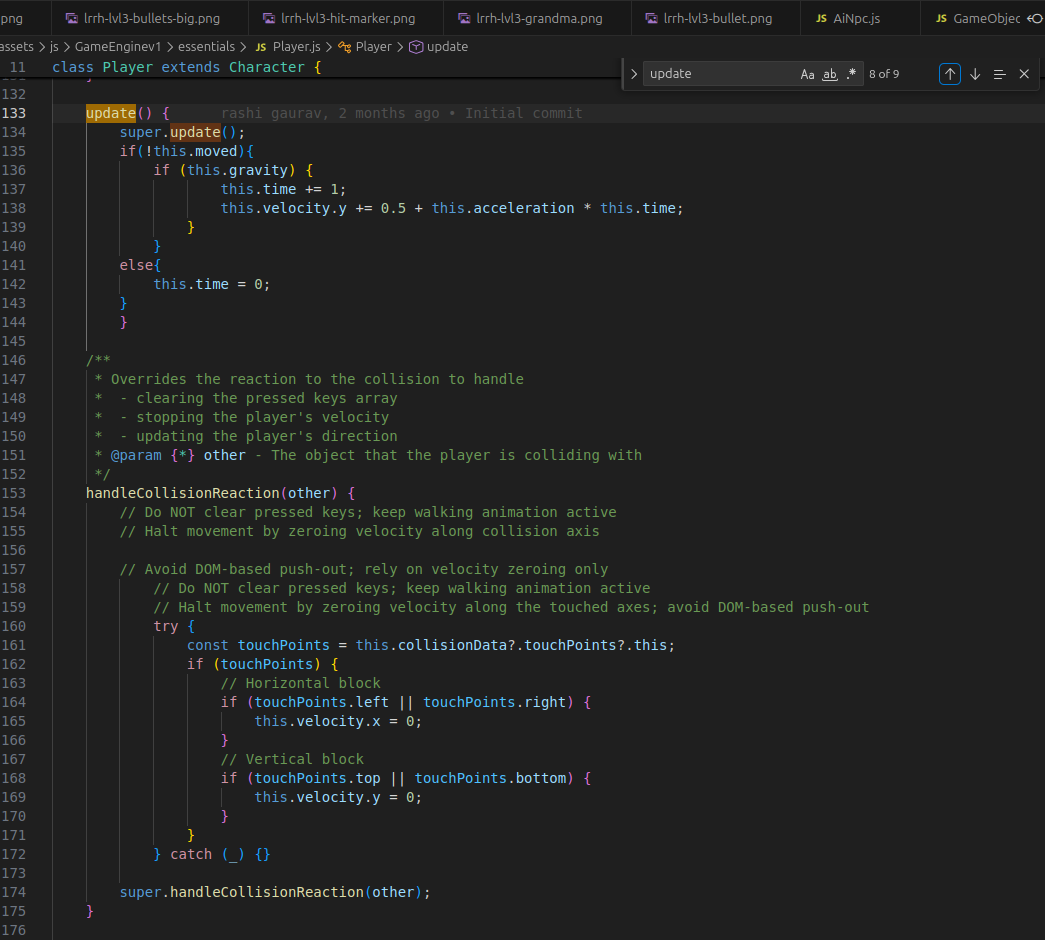Toggle Use Regular Expression option
The height and width of the screenshot is (940, 1045).
[851, 74]
